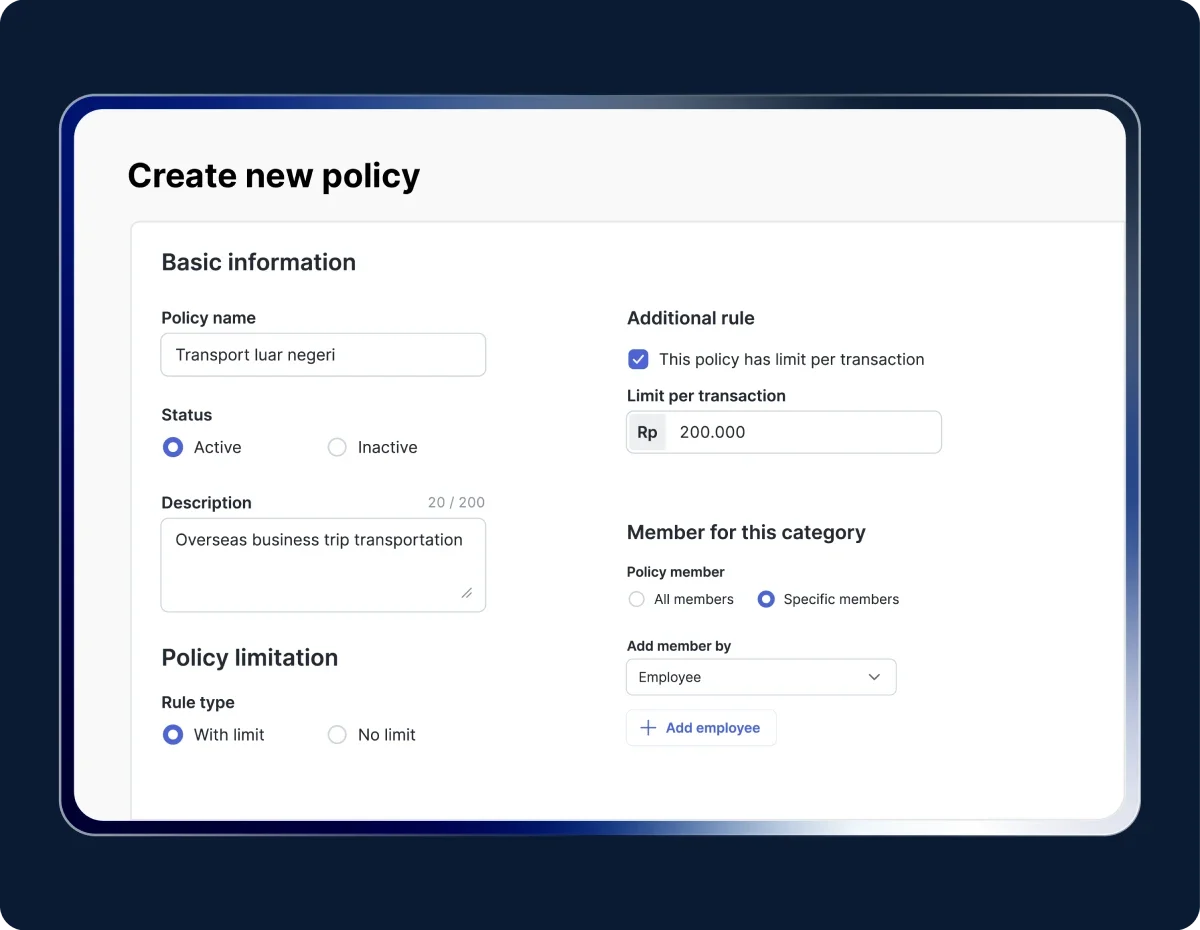Choose the With limit rule type

tap(173, 735)
